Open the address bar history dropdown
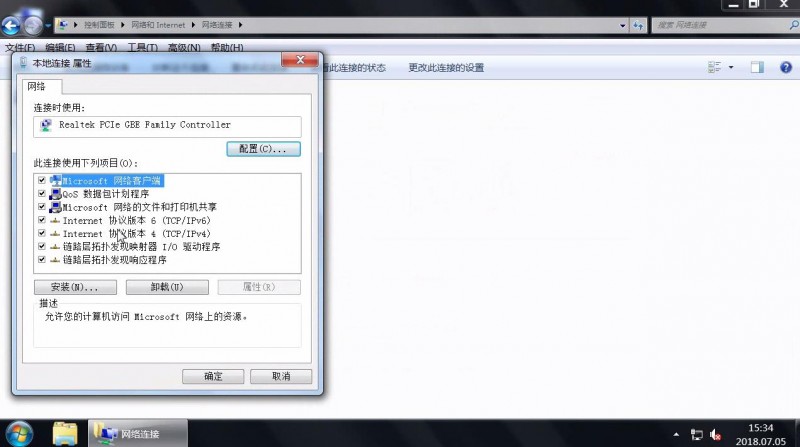Screen dimensions: 800x447 coord(622,25)
